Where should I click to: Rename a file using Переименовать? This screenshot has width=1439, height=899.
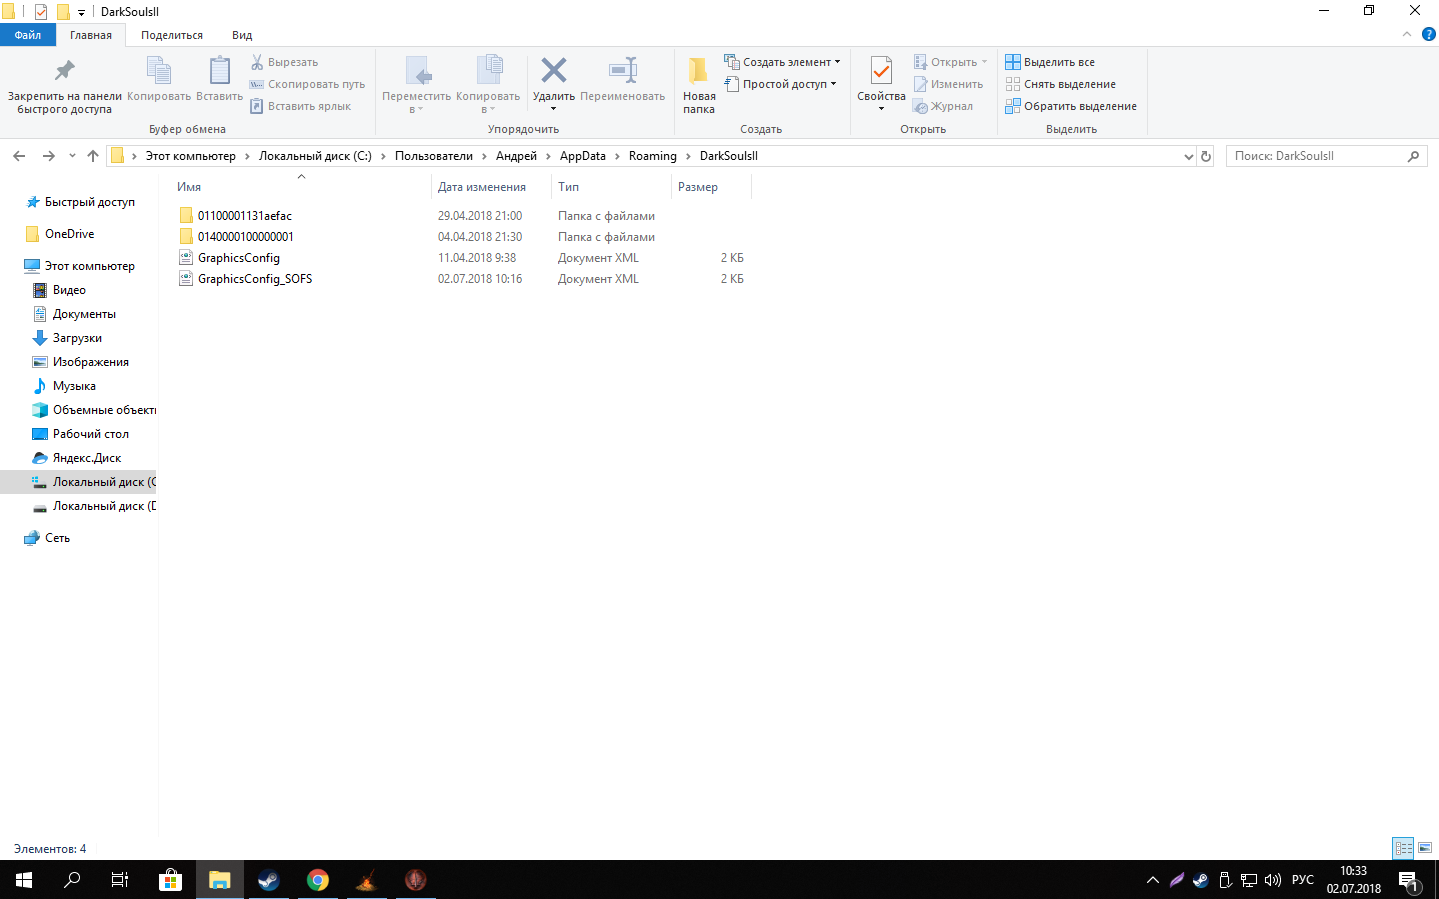pyautogui.click(x=622, y=84)
